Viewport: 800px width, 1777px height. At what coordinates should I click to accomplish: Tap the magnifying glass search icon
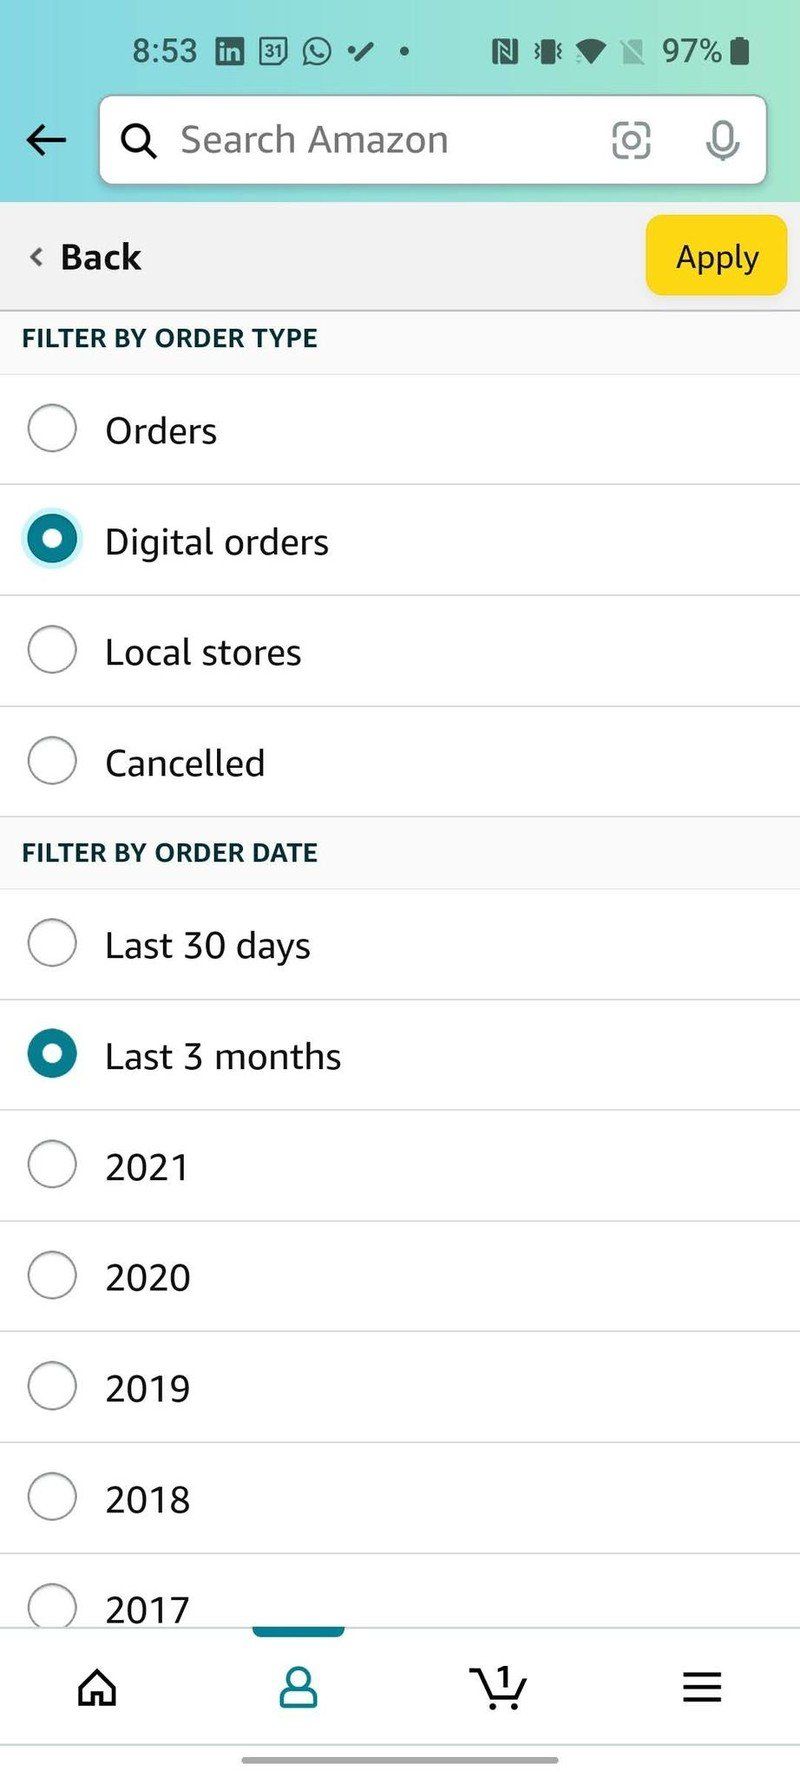[139, 141]
